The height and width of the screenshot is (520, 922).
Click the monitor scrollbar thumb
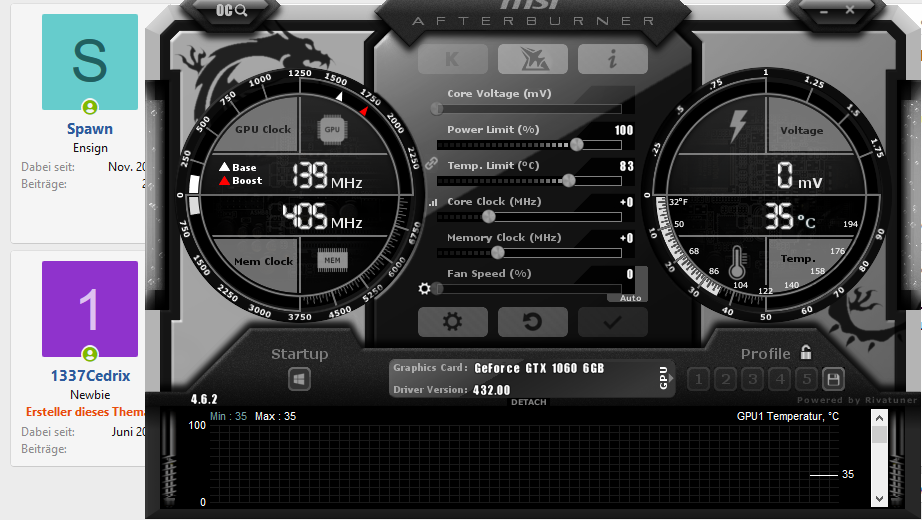coord(879,435)
